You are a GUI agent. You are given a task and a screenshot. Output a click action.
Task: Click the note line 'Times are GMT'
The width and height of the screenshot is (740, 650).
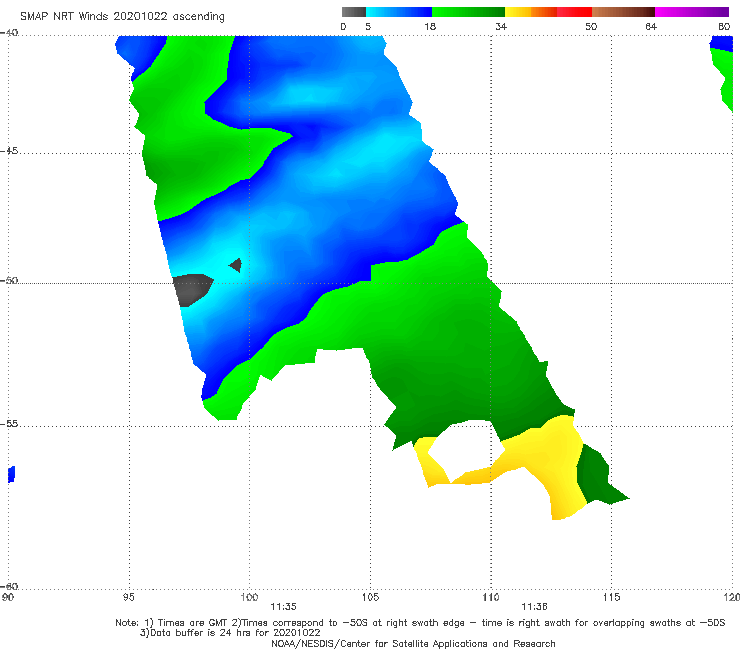click(193, 623)
